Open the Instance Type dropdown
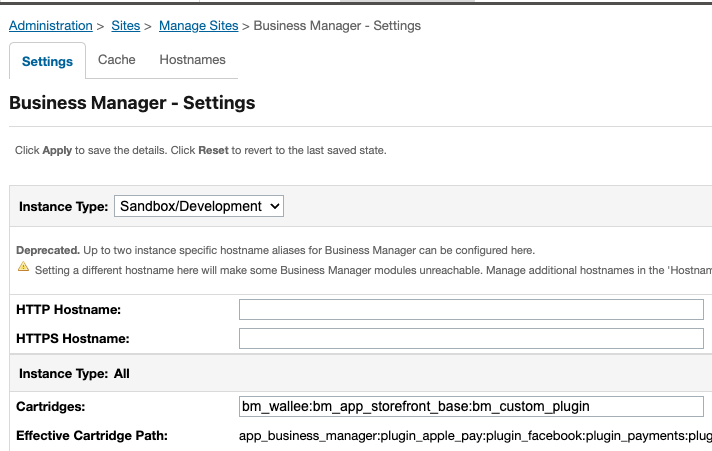 (199, 206)
